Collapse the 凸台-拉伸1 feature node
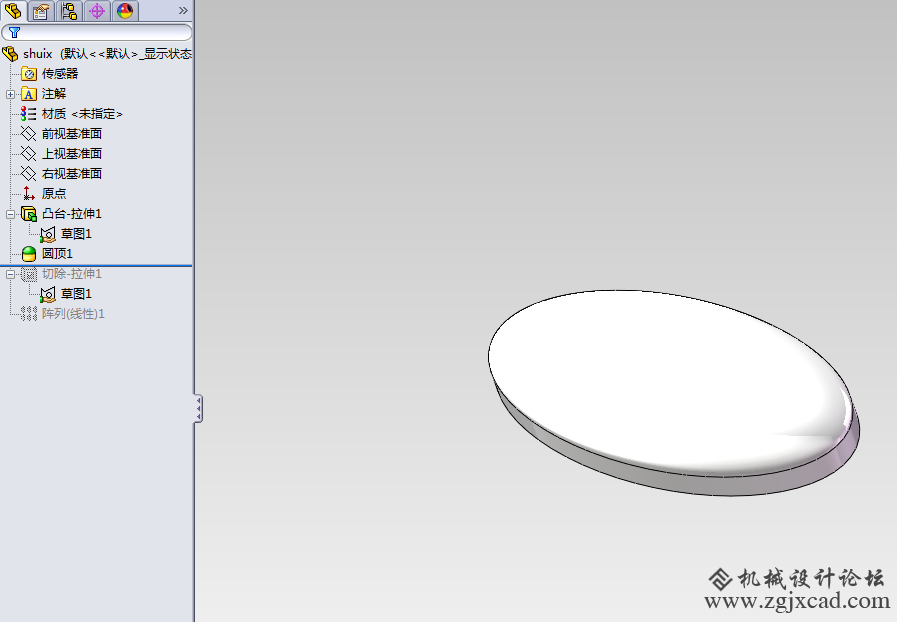 (x=10, y=215)
